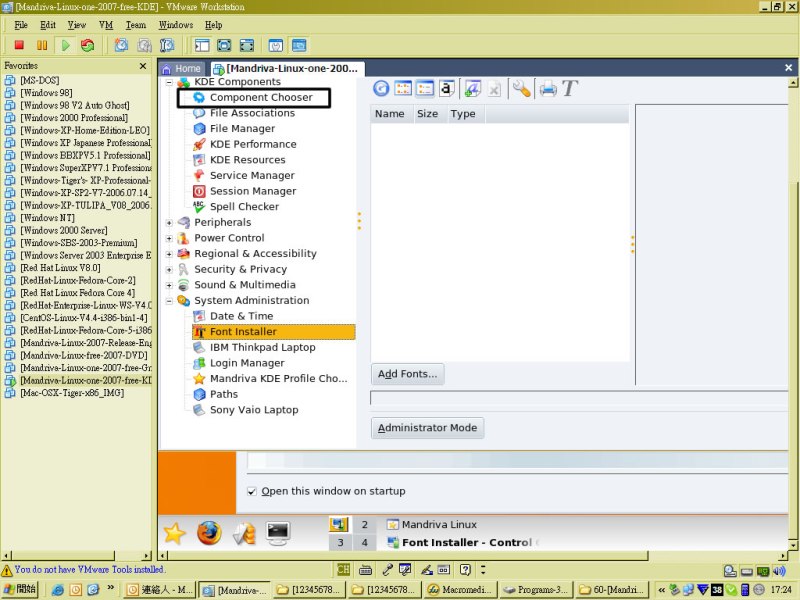Toggle the sidebar display toolbar icon
The height and width of the screenshot is (600, 800).
click(x=202, y=45)
